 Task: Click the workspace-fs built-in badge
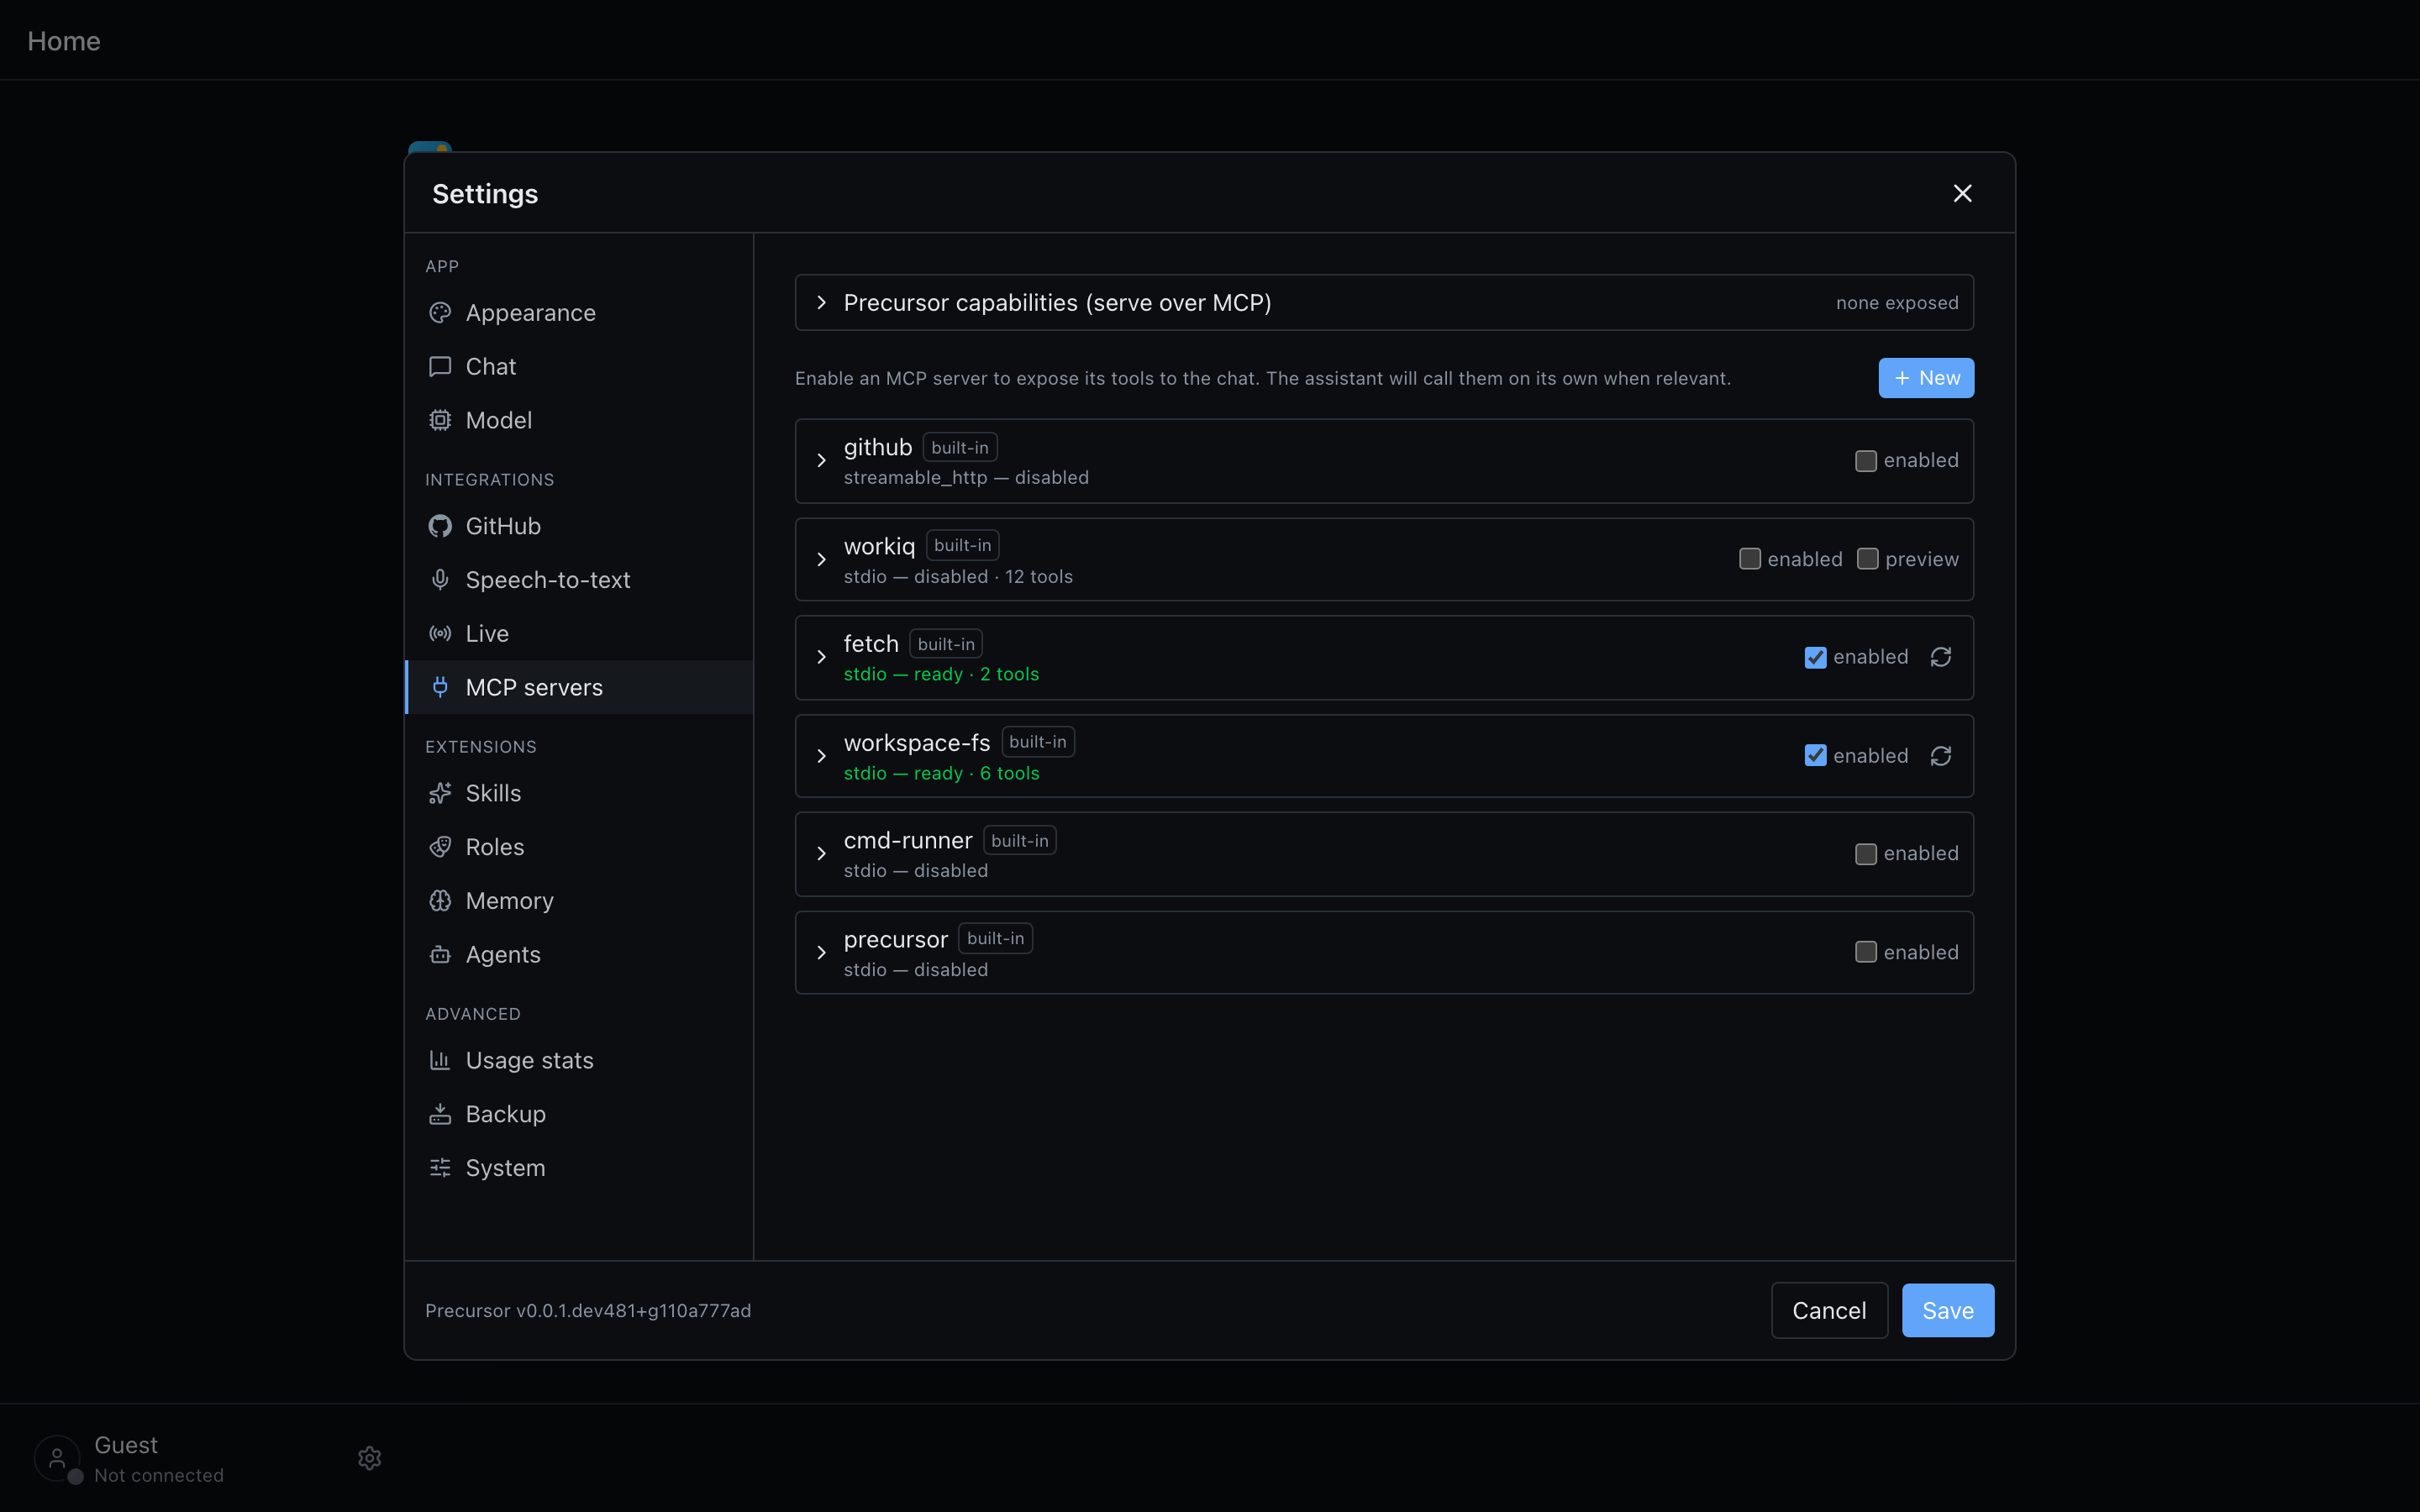pos(1038,742)
